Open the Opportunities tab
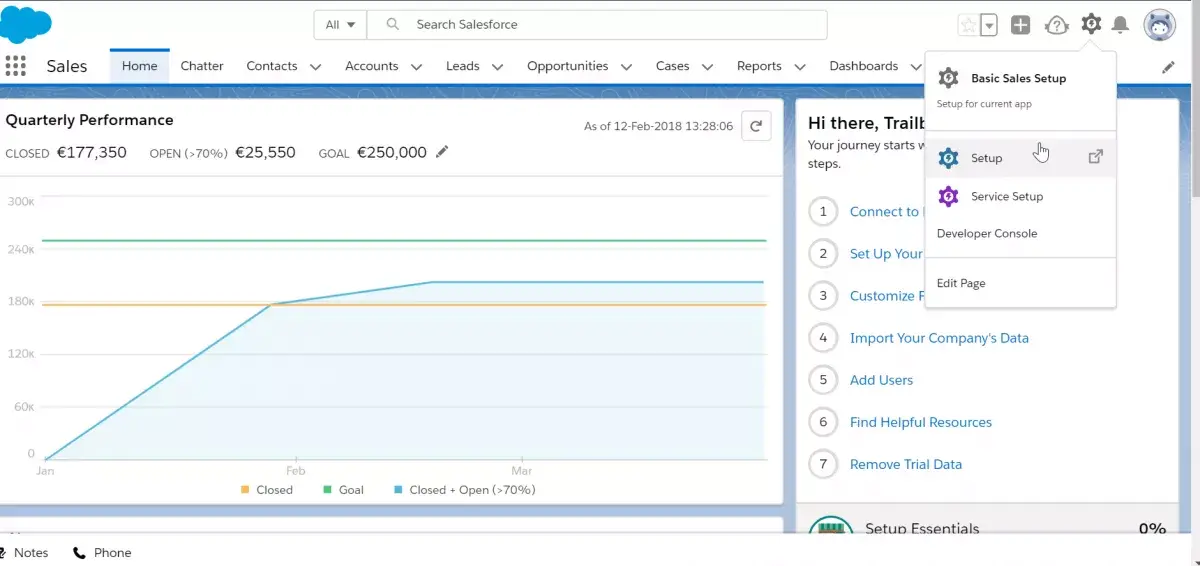 [x=568, y=66]
